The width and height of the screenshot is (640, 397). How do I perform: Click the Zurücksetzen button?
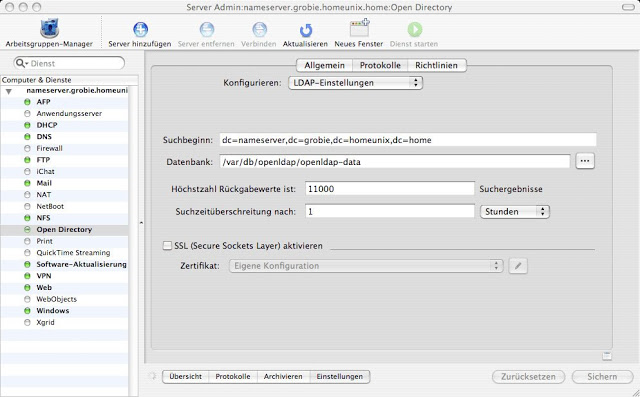tap(529, 377)
